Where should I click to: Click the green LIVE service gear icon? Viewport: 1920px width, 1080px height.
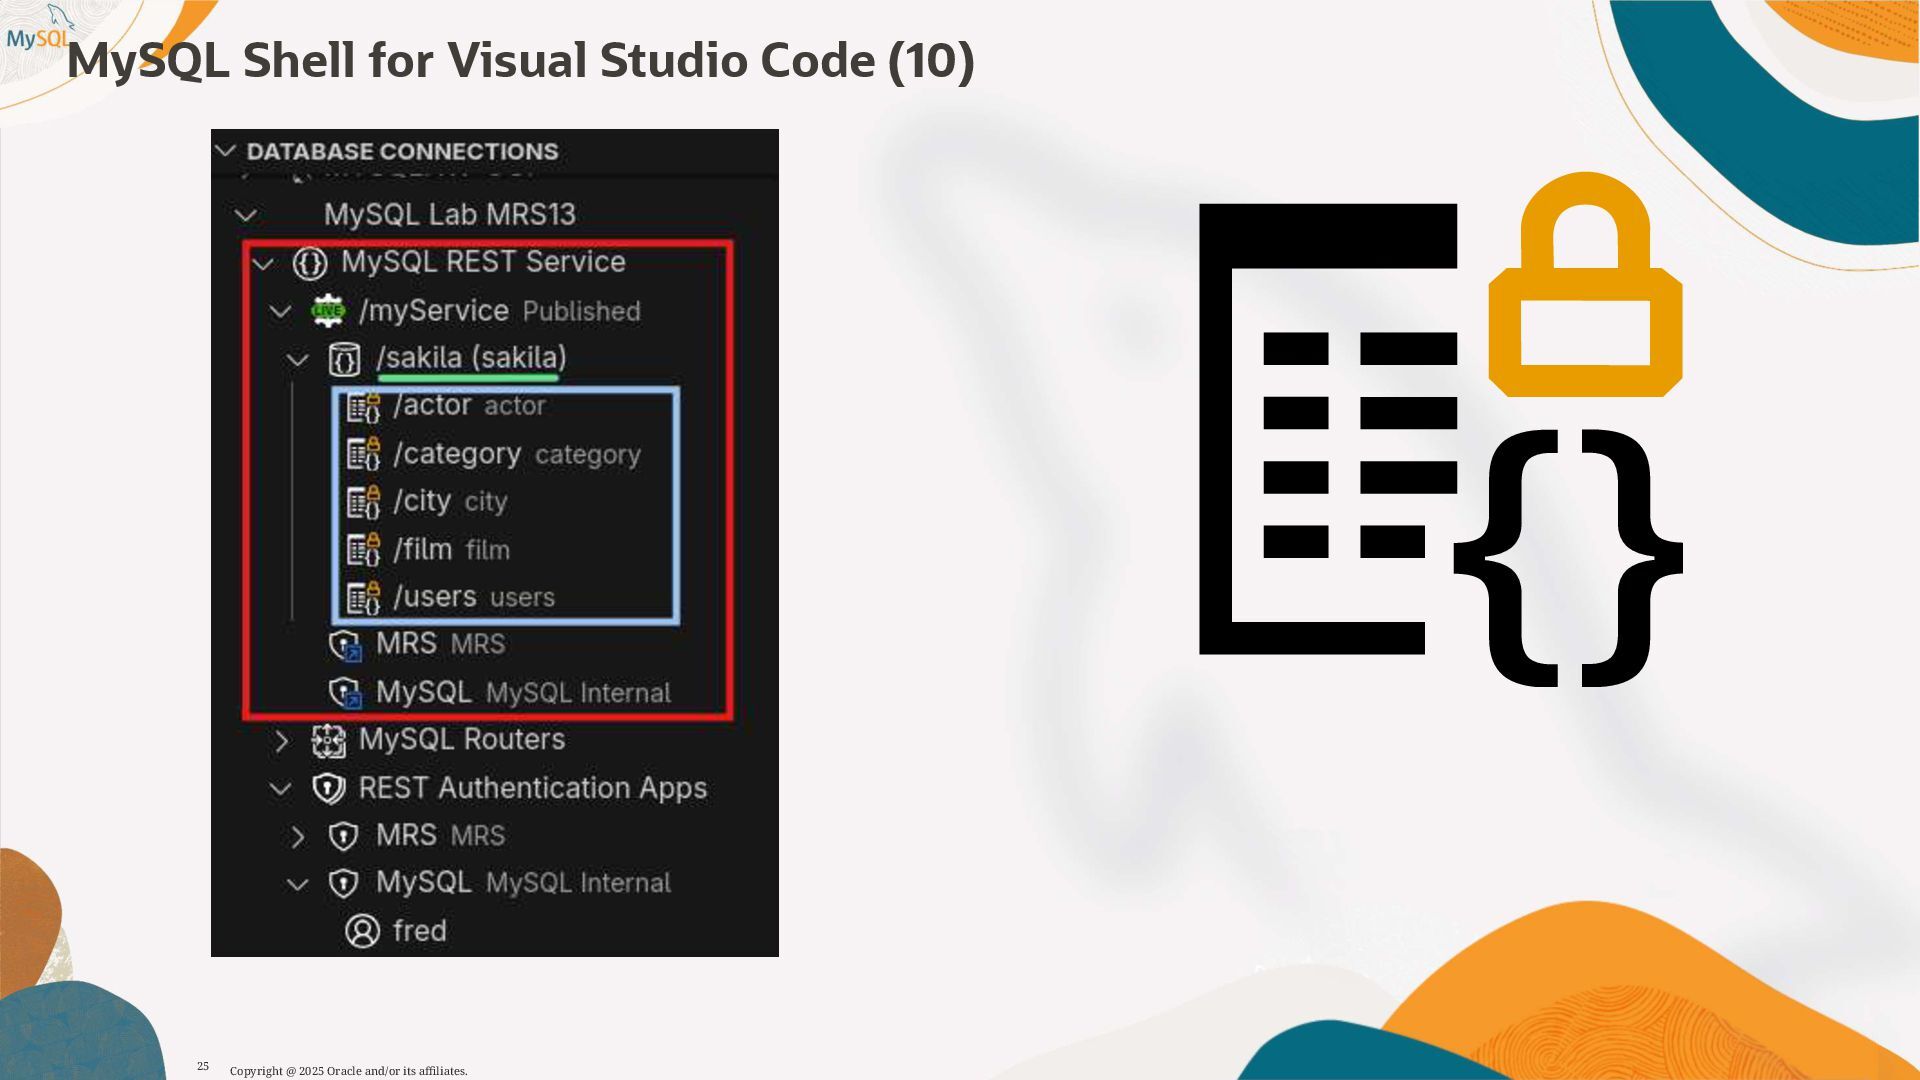click(x=328, y=311)
